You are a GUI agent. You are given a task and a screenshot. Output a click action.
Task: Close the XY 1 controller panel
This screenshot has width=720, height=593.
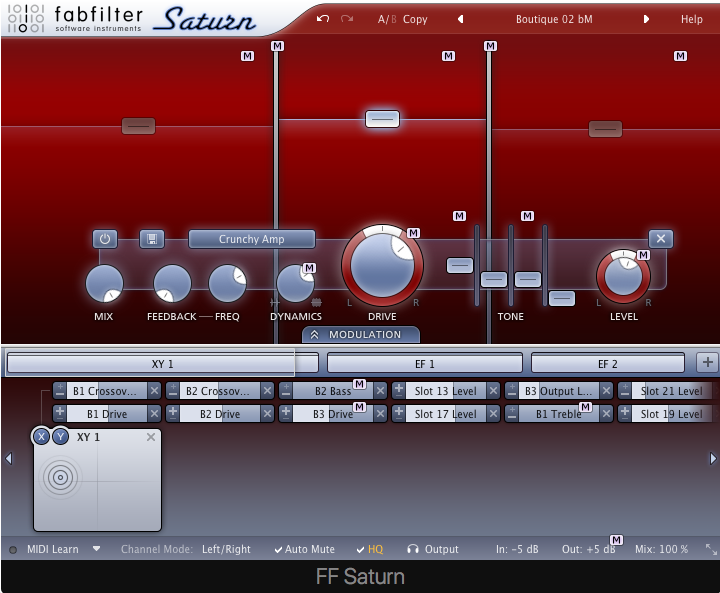click(151, 437)
